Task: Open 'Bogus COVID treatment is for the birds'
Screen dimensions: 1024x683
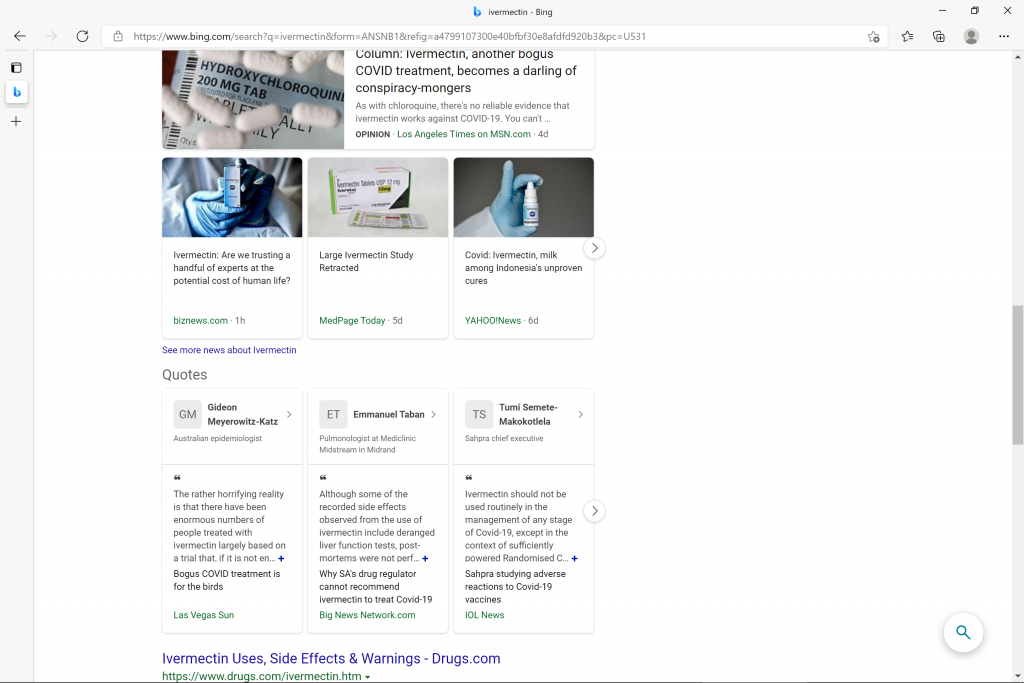Action: (x=227, y=580)
